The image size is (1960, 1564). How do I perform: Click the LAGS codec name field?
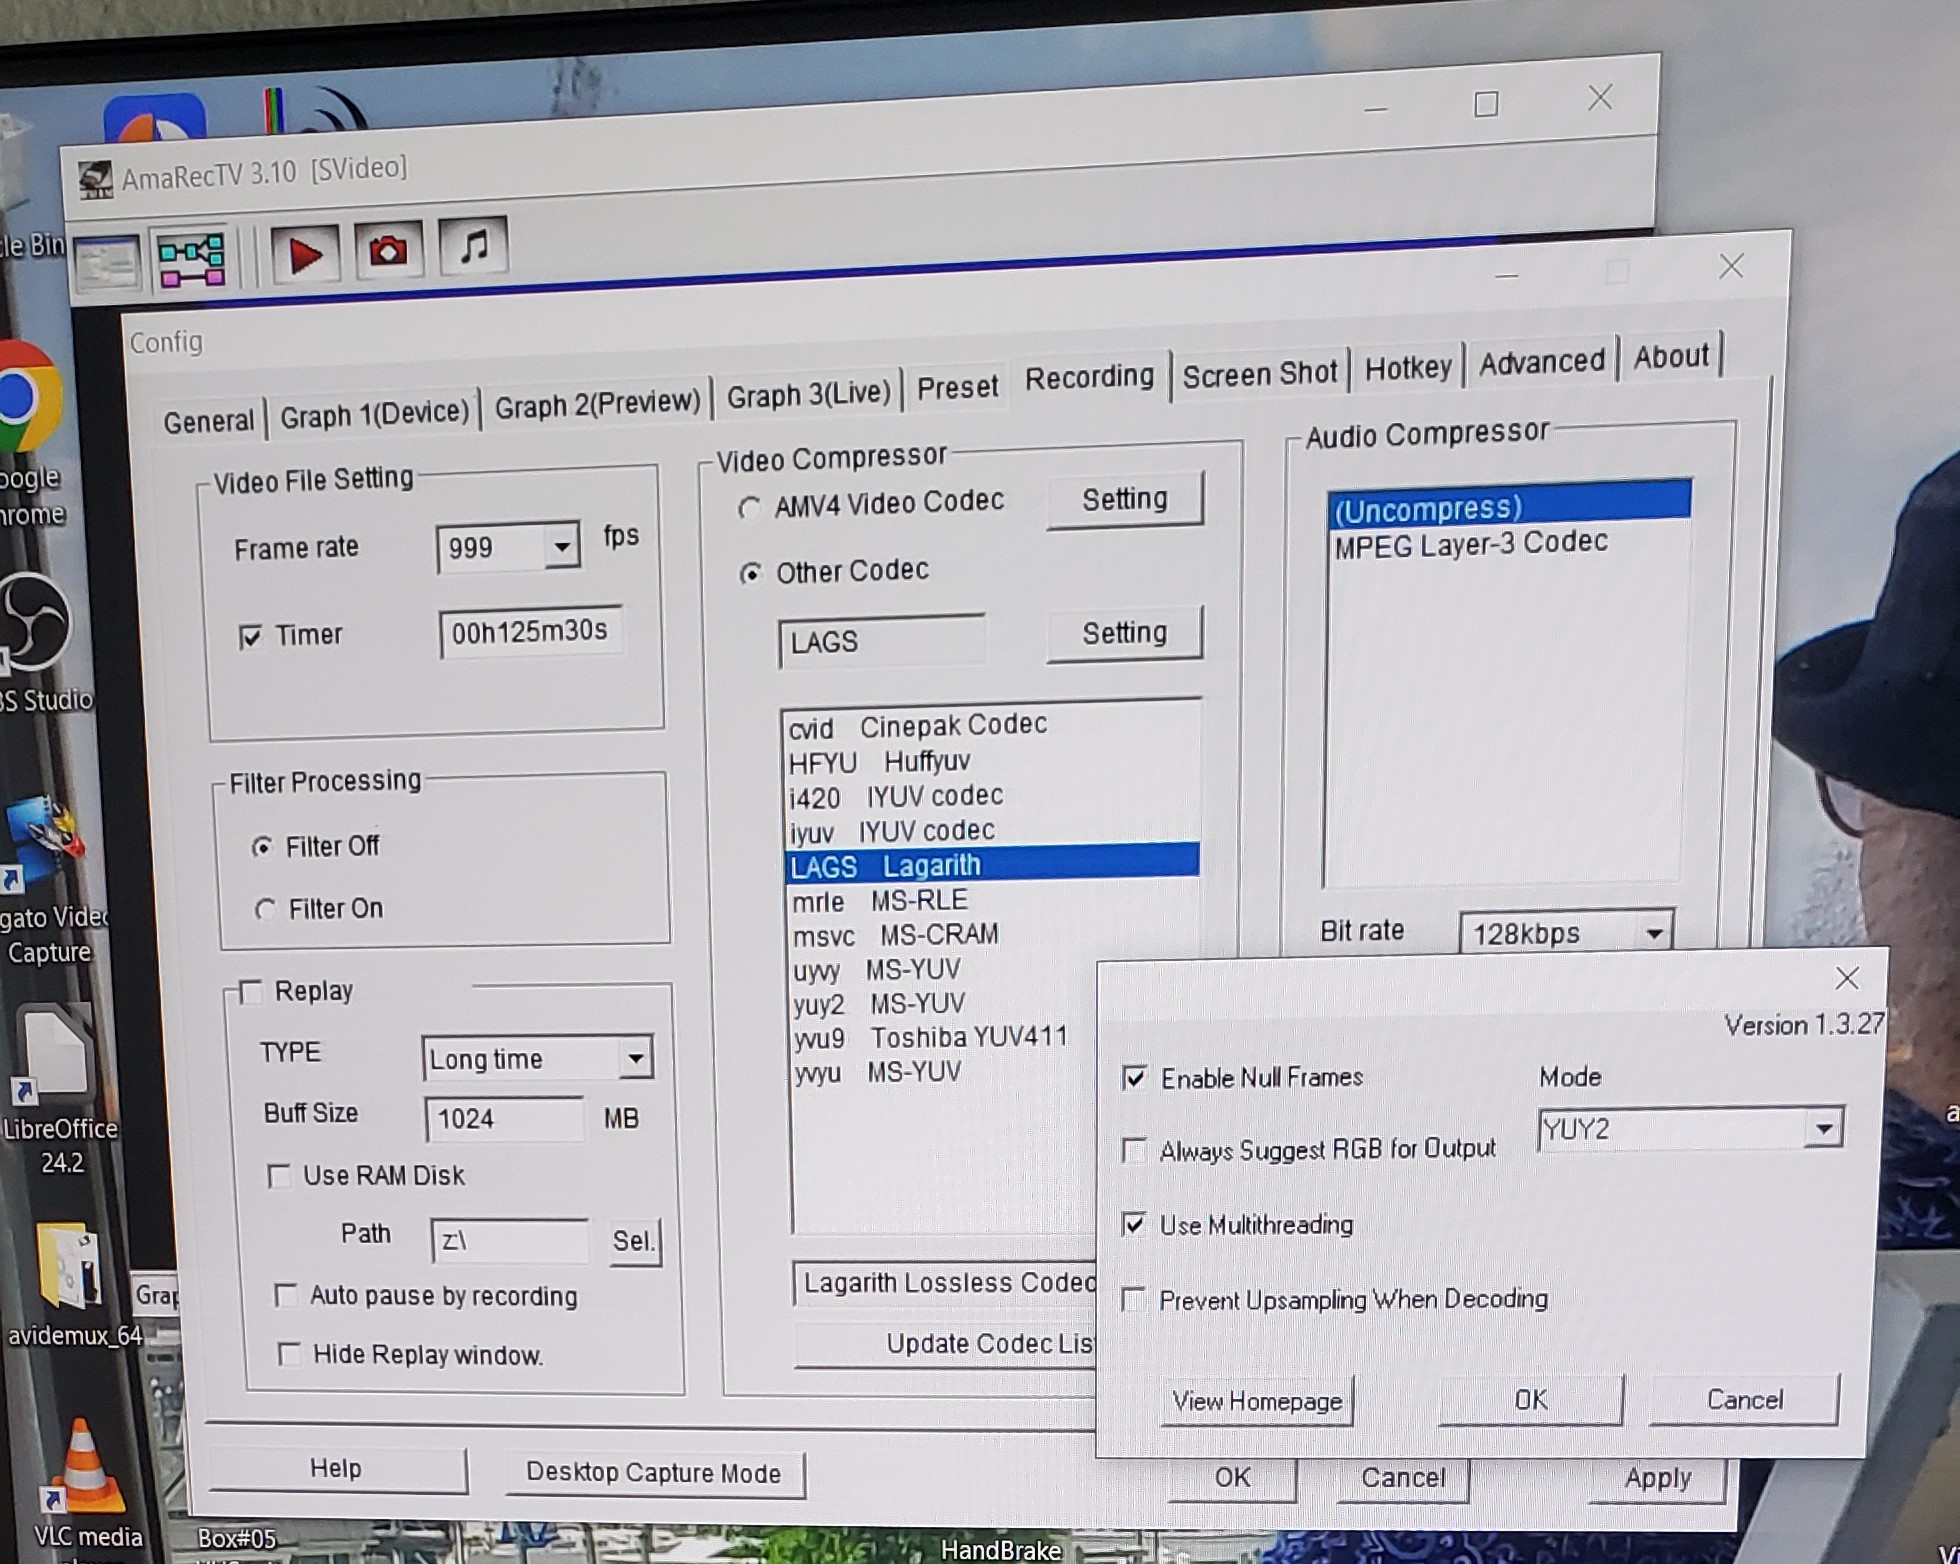click(x=881, y=641)
